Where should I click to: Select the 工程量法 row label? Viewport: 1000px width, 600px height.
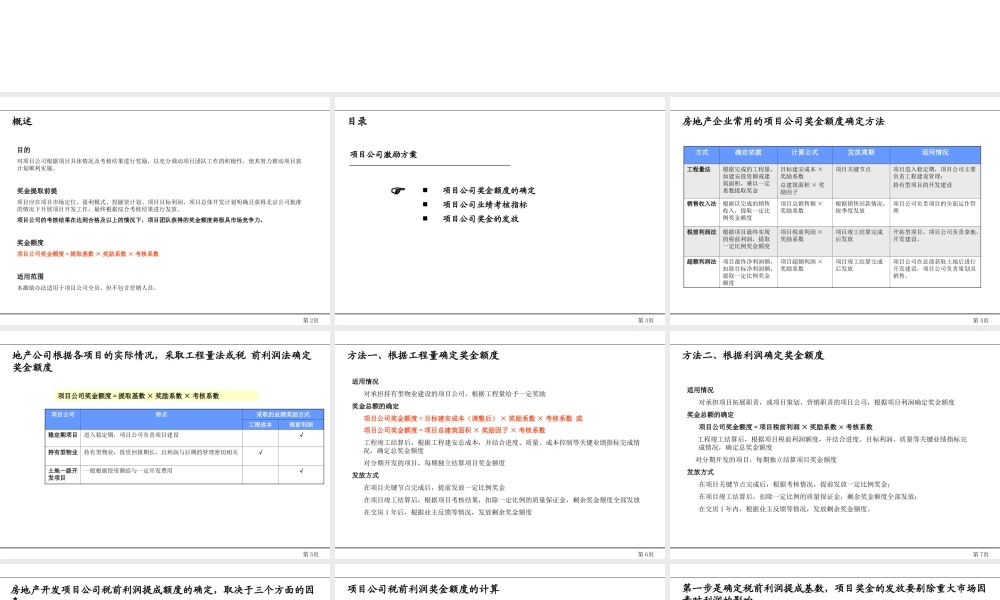pos(698,169)
